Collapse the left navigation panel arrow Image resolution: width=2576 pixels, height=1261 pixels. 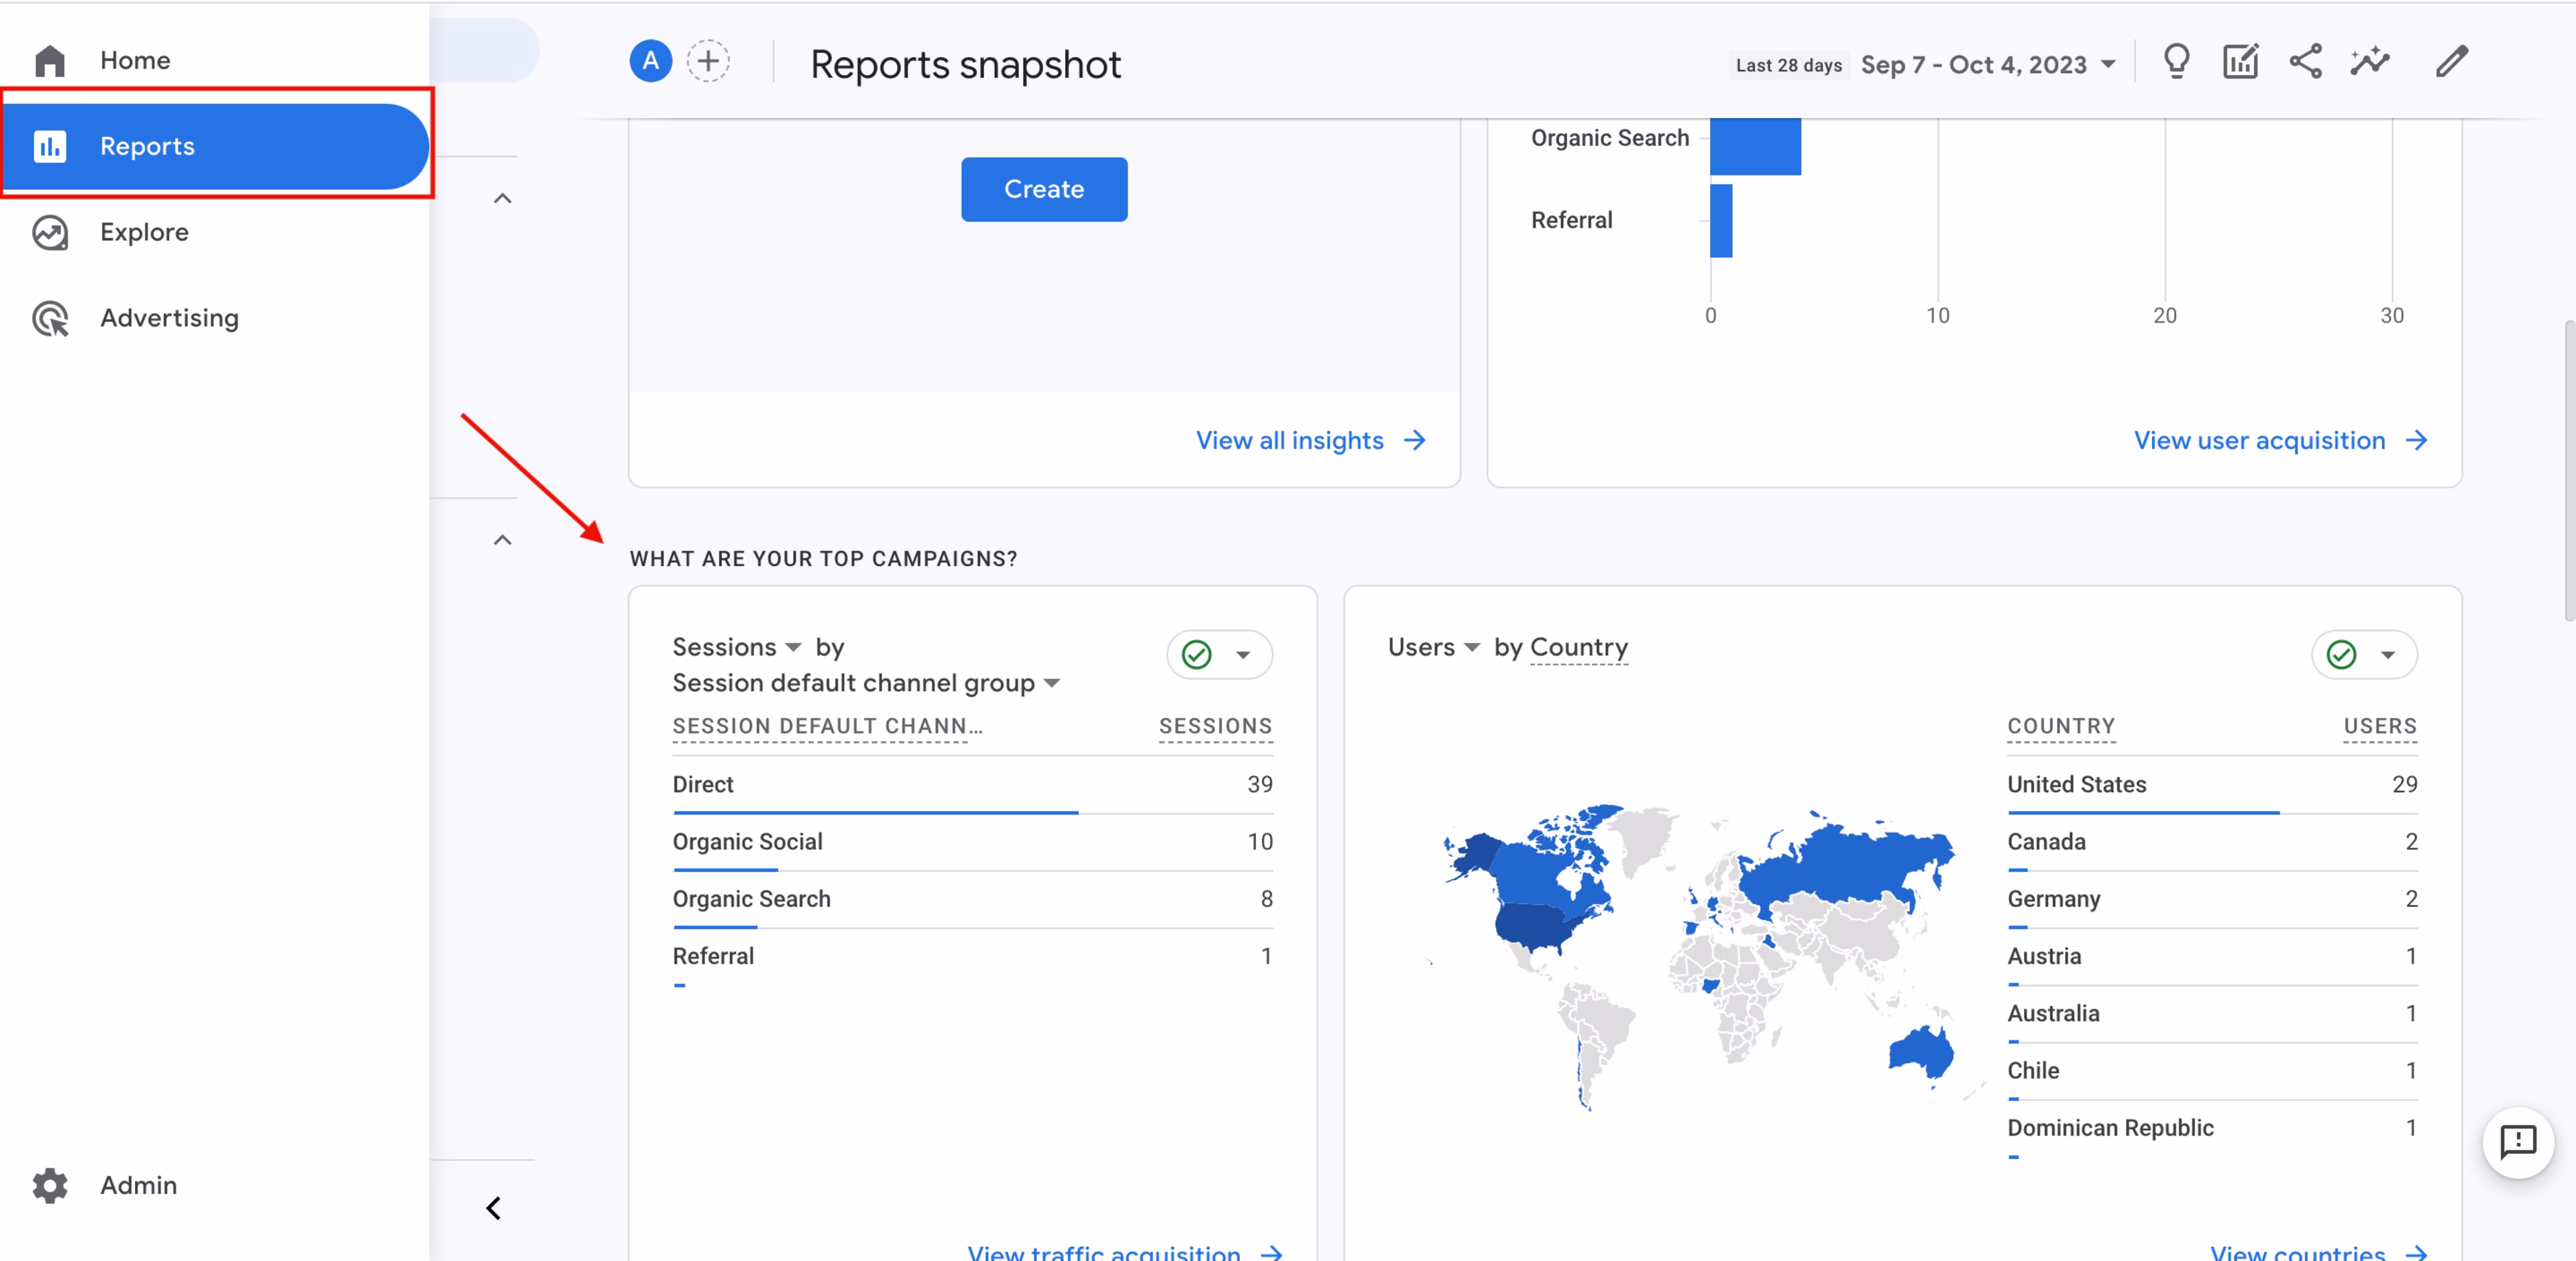tap(492, 1207)
